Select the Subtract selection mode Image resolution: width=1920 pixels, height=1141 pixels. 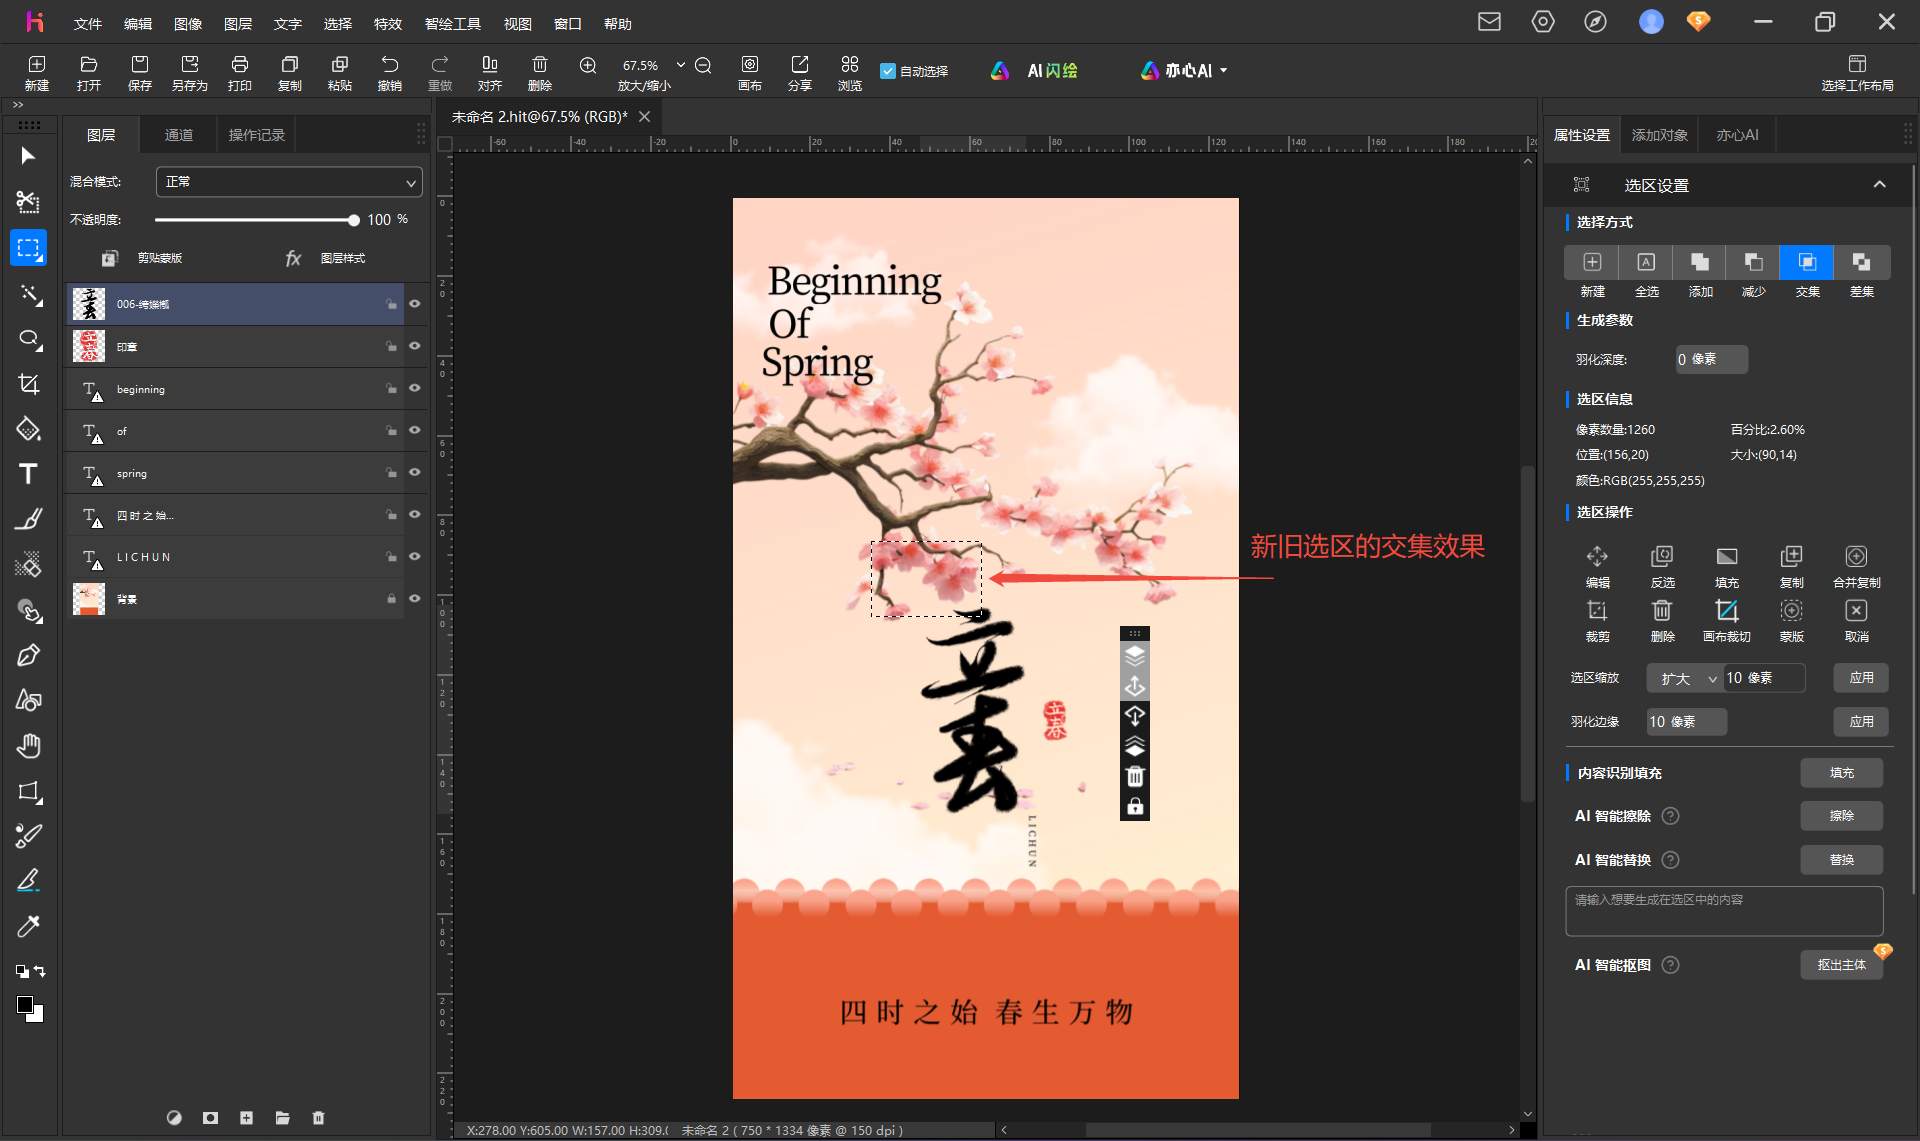pos(1753,262)
